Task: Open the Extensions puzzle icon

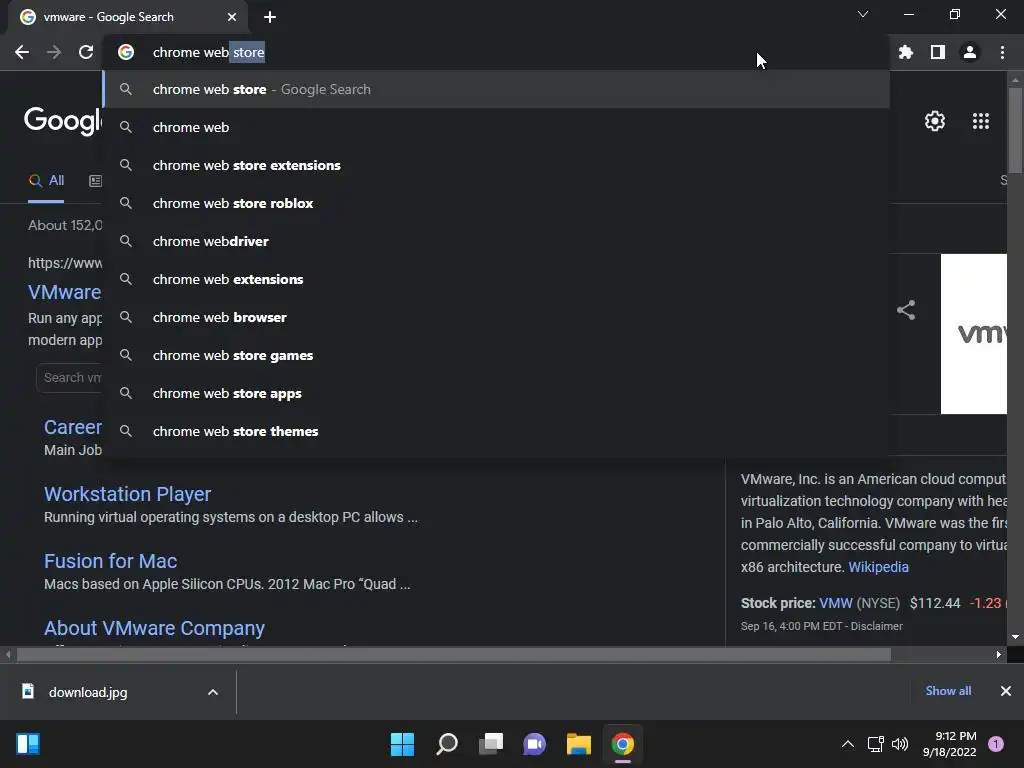Action: [x=905, y=52]
